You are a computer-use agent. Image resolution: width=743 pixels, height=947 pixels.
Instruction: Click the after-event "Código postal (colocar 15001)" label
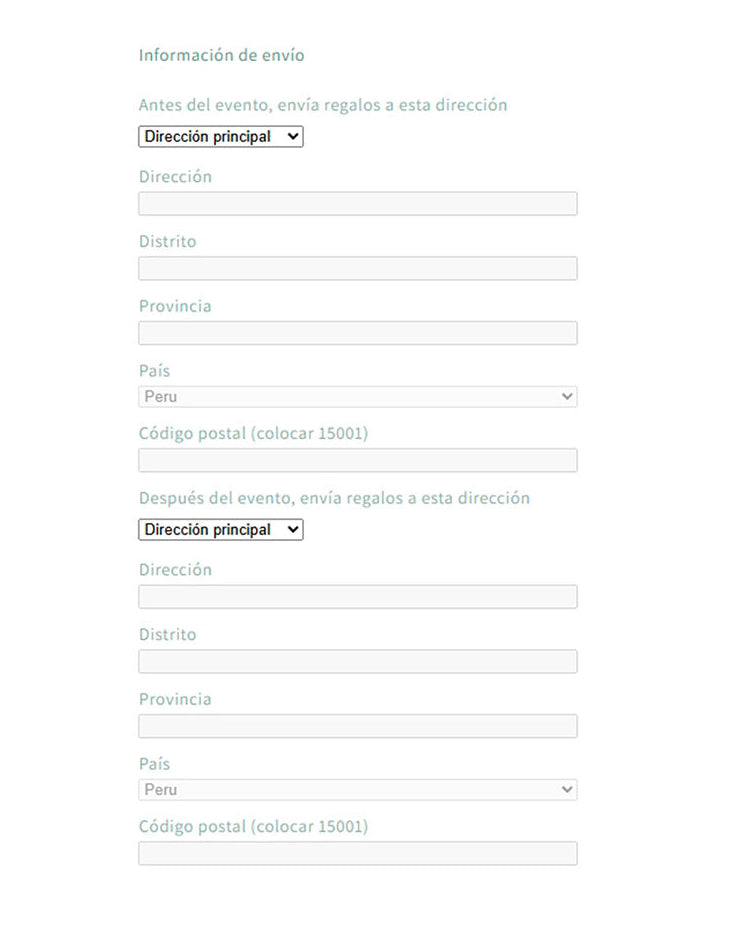point(253,827)
